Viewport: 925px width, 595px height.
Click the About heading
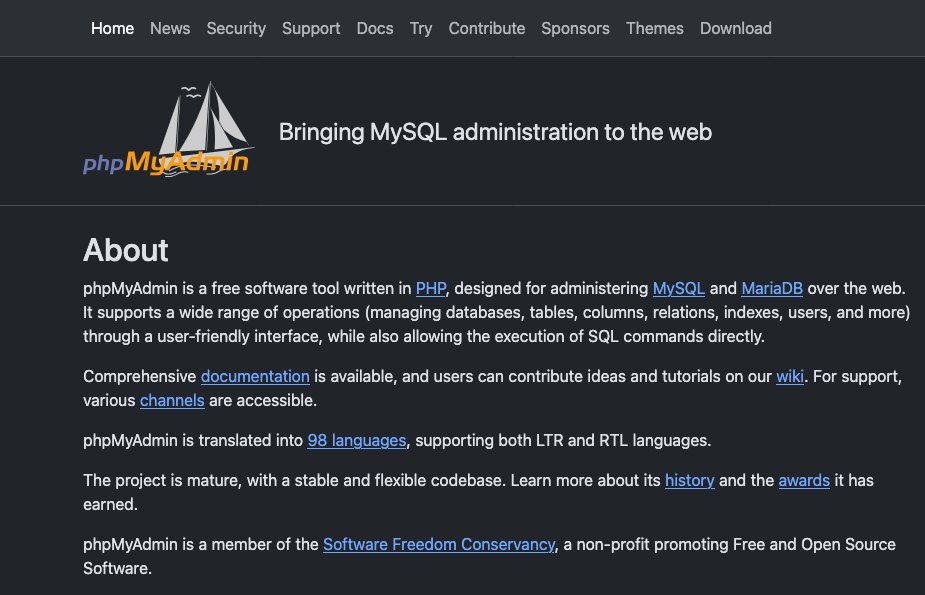126,250
